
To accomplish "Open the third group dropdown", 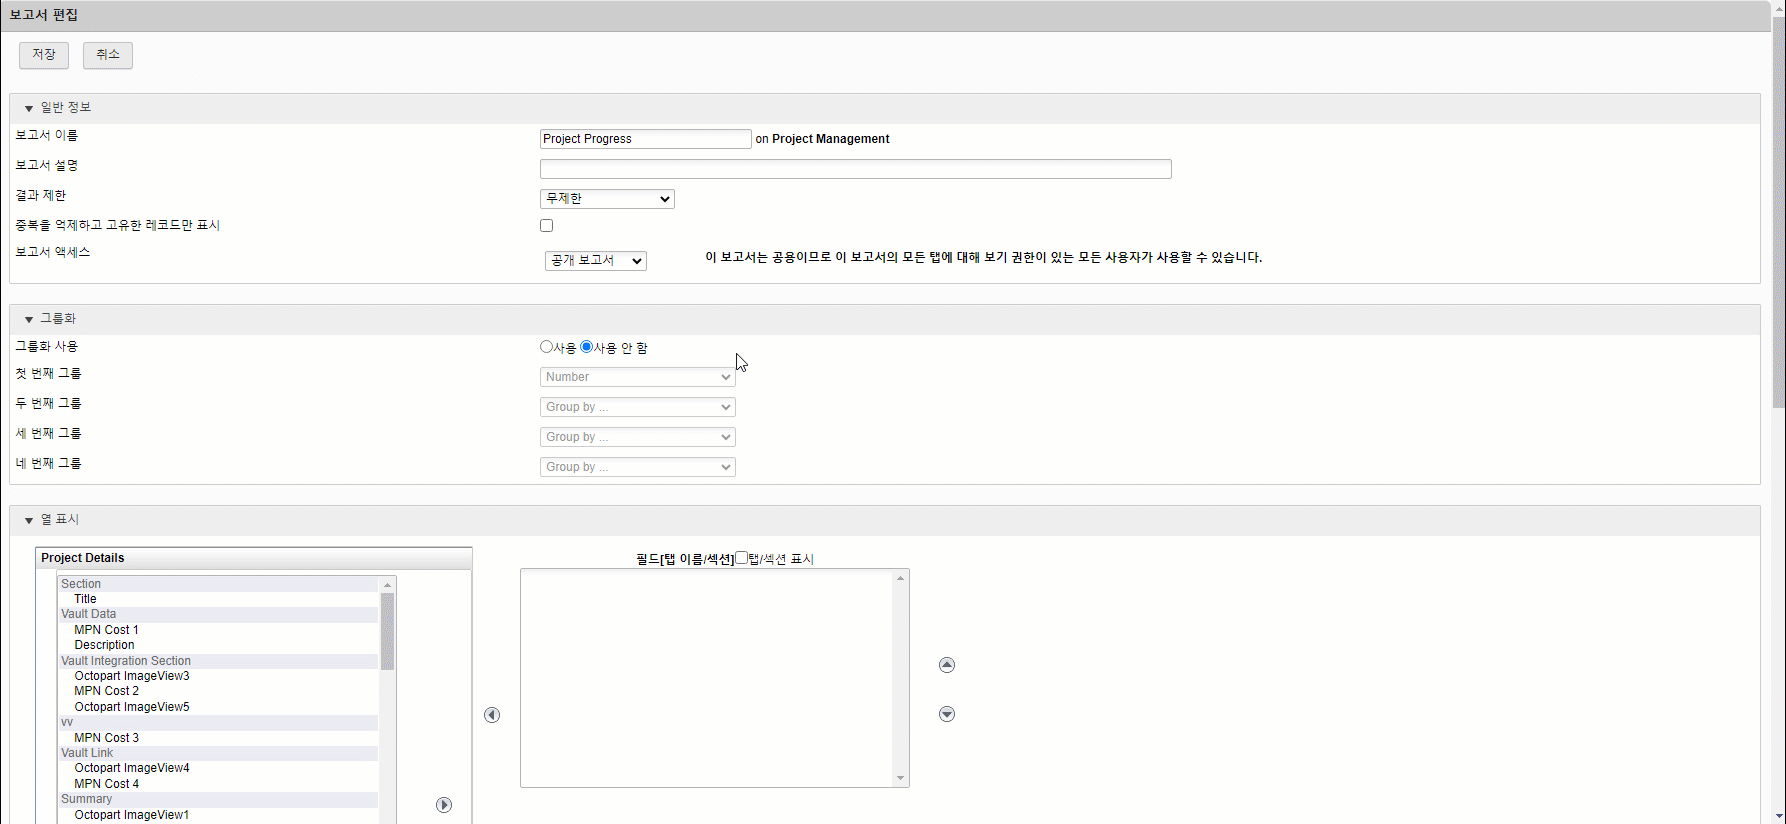I will (x=638, y=437).
